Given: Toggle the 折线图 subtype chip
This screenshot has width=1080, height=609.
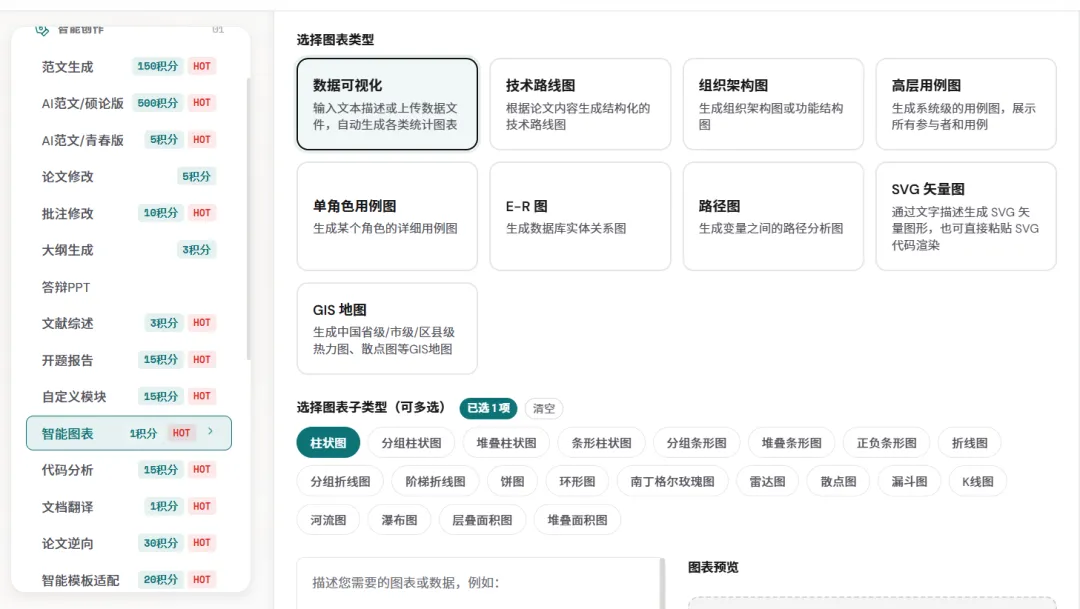Looking at the screenshot, I should (970, 443).
